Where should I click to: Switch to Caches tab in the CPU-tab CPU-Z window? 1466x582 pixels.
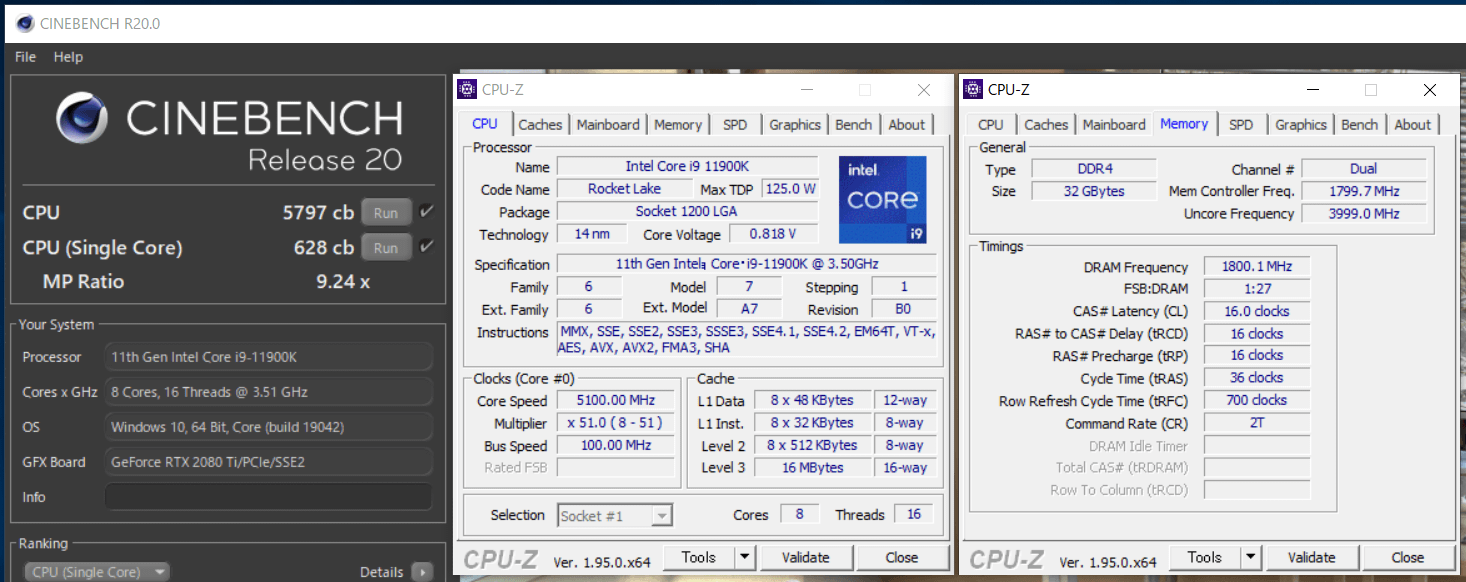pyautogui.click(x=540, y=124)
